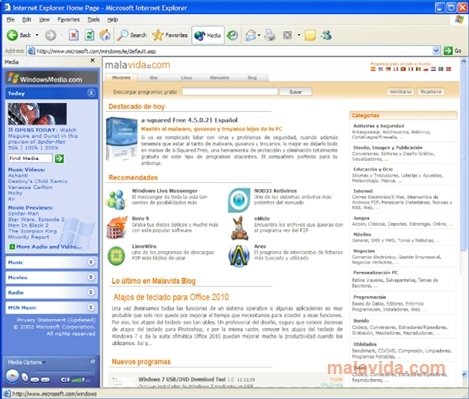Screen dimensions: 469x399
Task: Open the History toolbar icon
Action: [x=233, y=35]
